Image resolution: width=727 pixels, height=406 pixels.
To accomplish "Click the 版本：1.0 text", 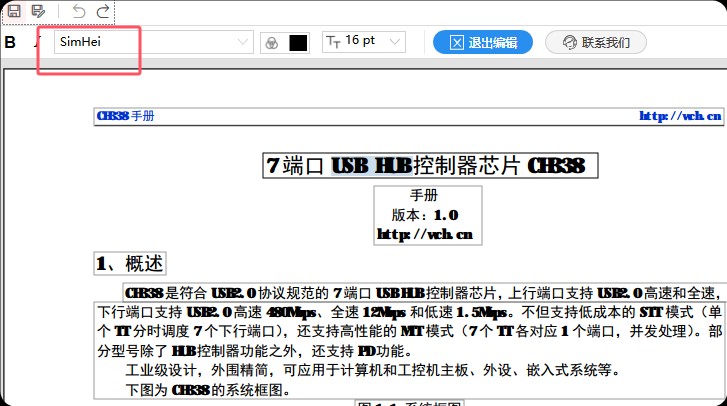I will pyautogui.click(x=425, y=215).
